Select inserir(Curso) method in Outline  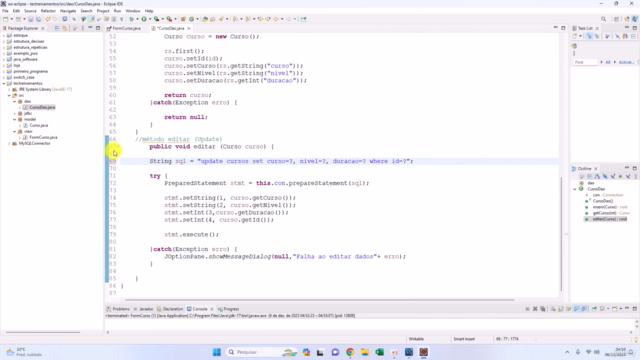(610, 207)
